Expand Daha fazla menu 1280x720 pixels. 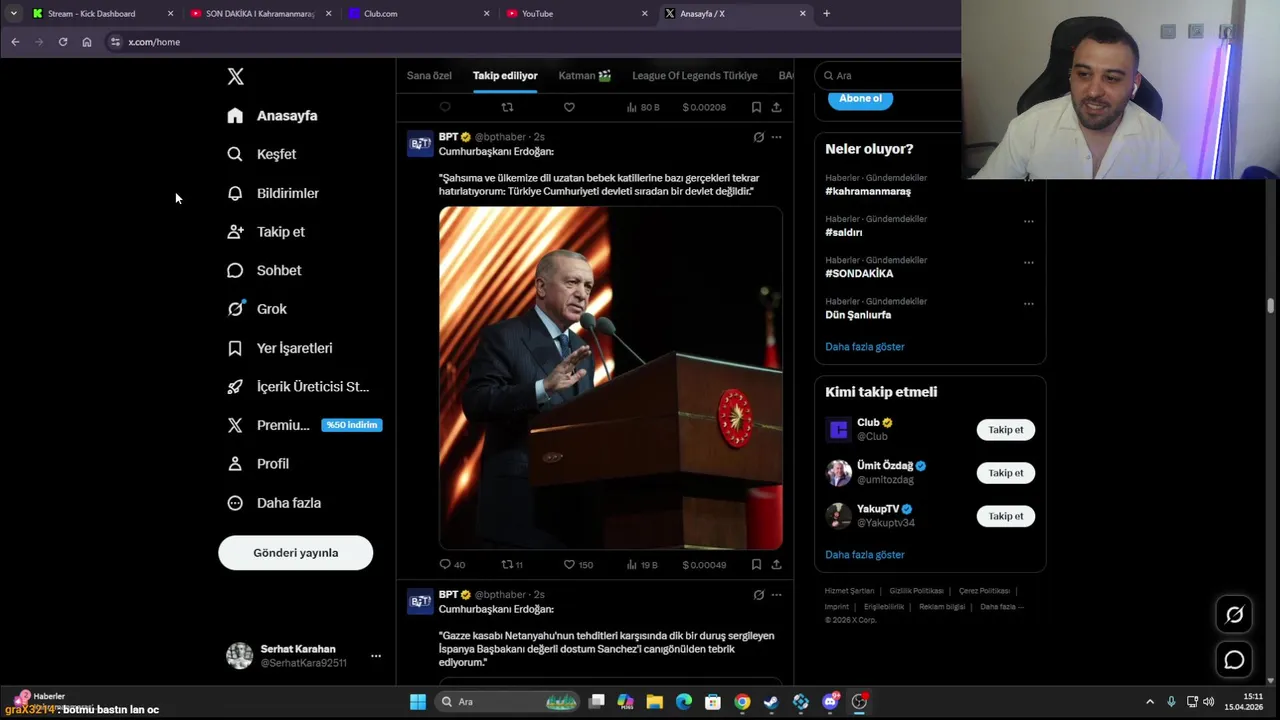click(274, 503)
